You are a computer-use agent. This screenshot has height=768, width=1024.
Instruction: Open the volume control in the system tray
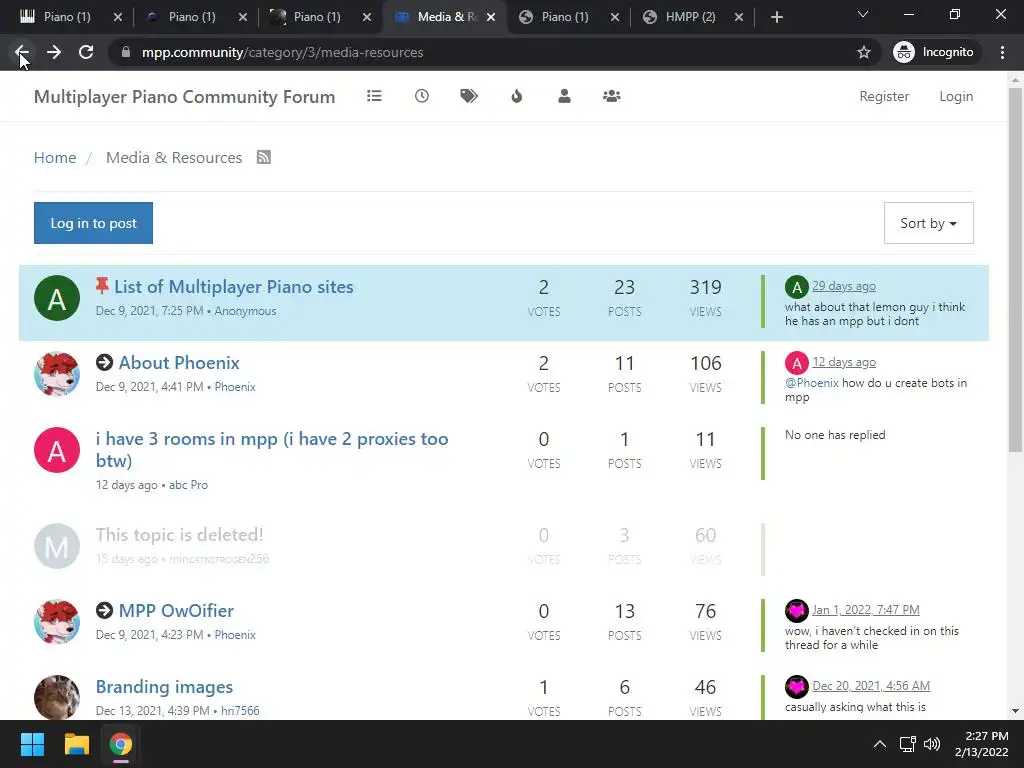[x=933, y=744]
